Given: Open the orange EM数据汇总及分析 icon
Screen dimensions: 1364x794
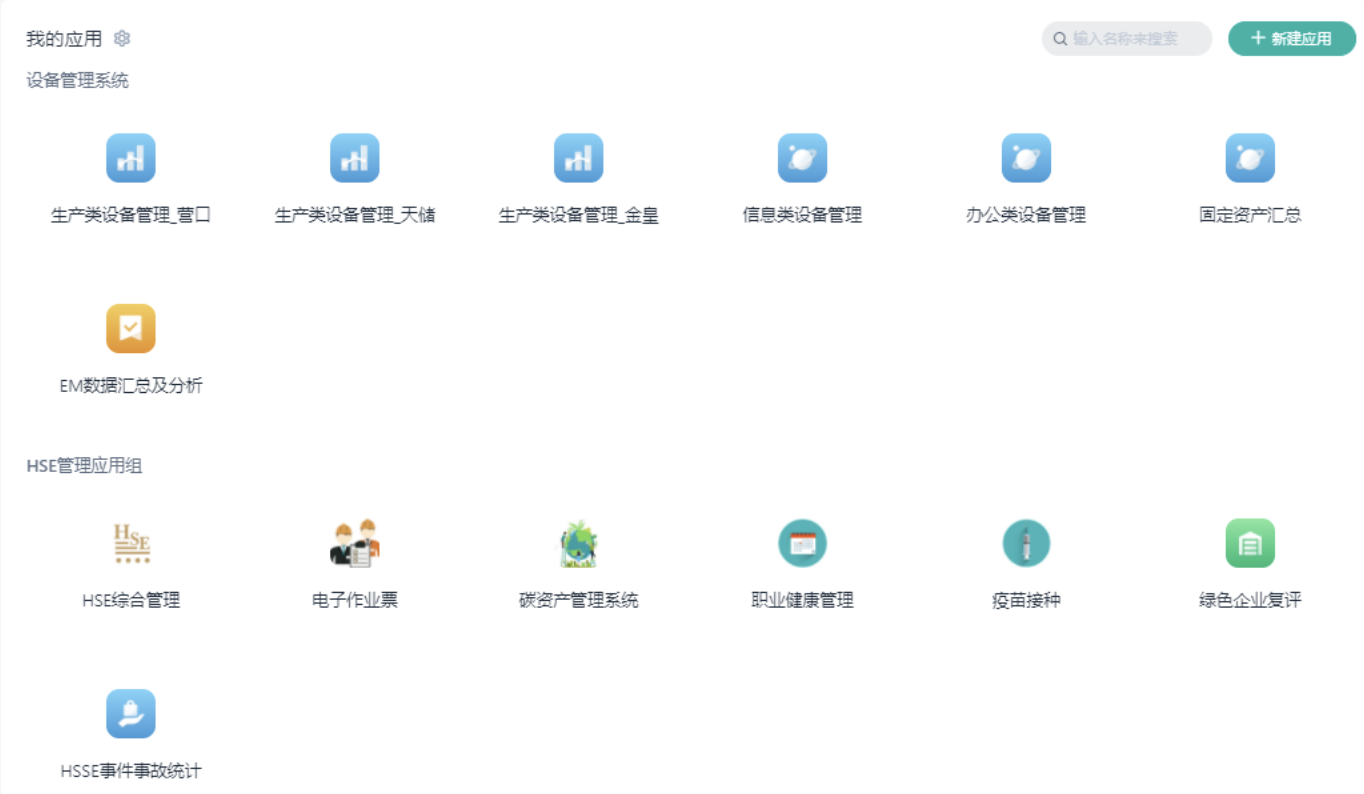Looking at the screenshot, I should tap(131, 329).
